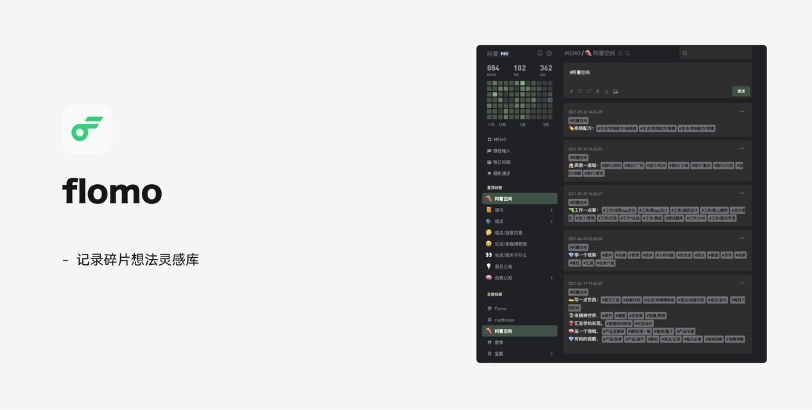Image resolution: width=812 pixels, height=410 pixels.
Task: Click the 362 DAY count
Action: (546, 70)
